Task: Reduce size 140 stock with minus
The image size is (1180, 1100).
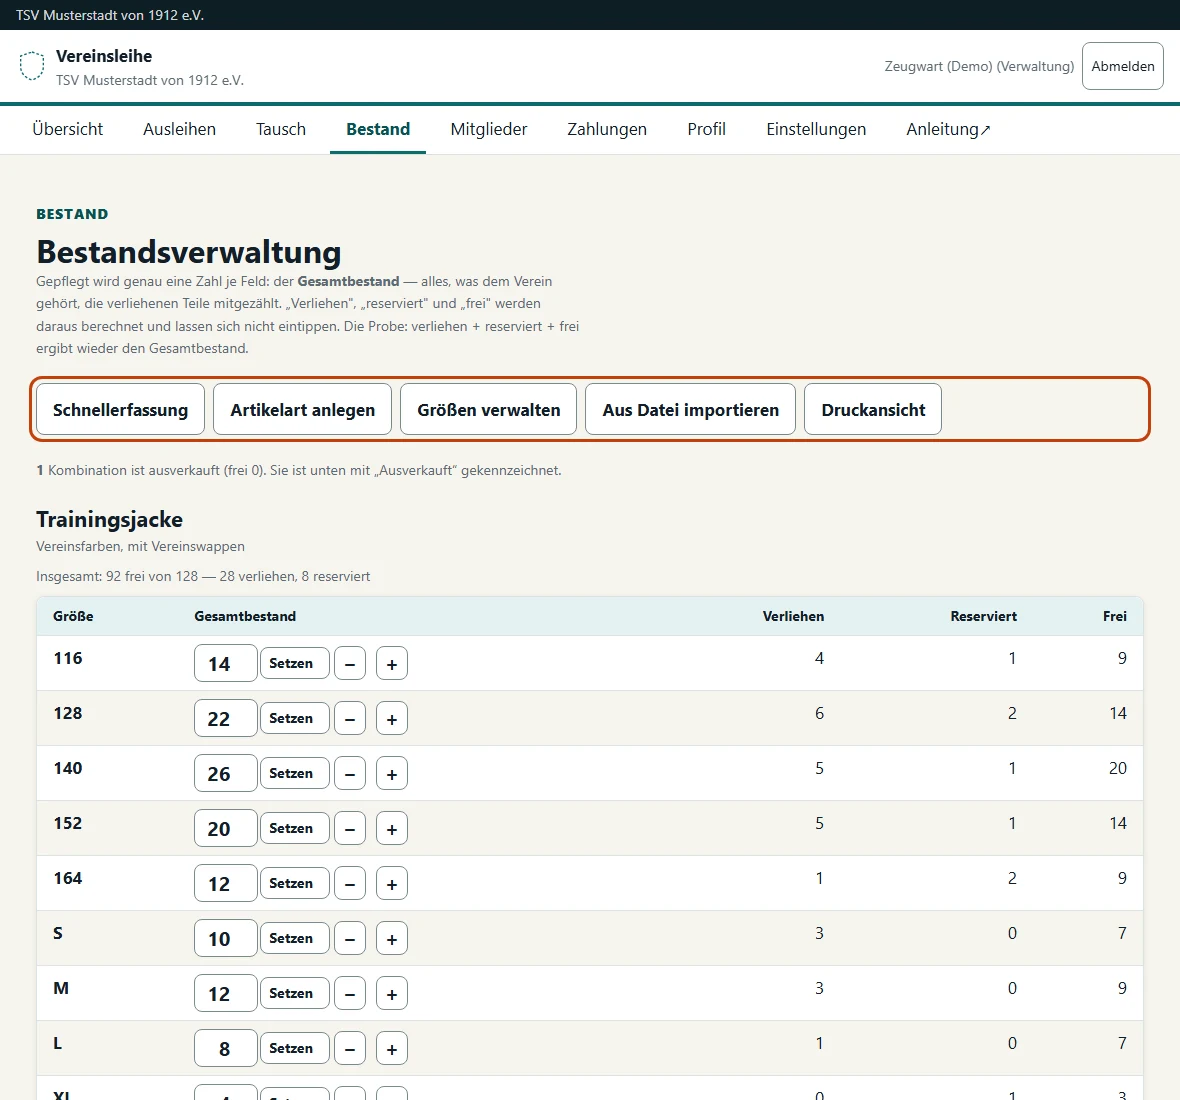Action: (x=350, y=773)
